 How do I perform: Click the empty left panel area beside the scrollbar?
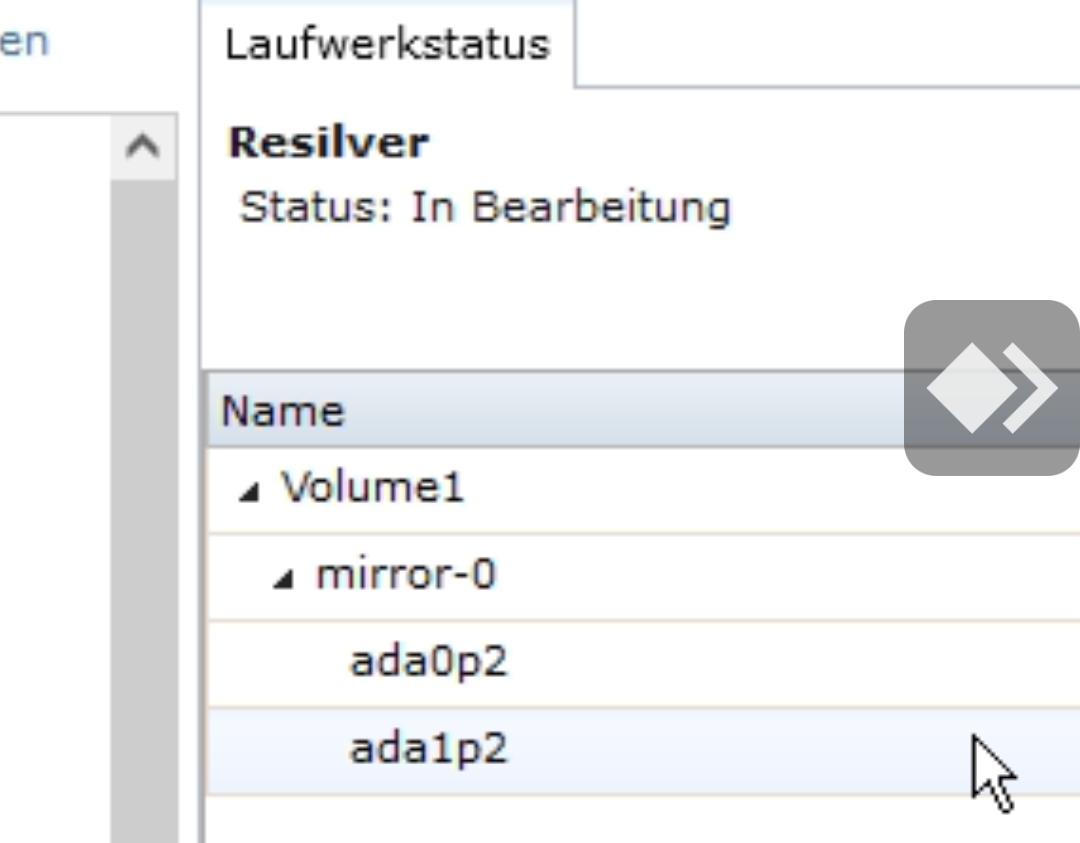55,482
